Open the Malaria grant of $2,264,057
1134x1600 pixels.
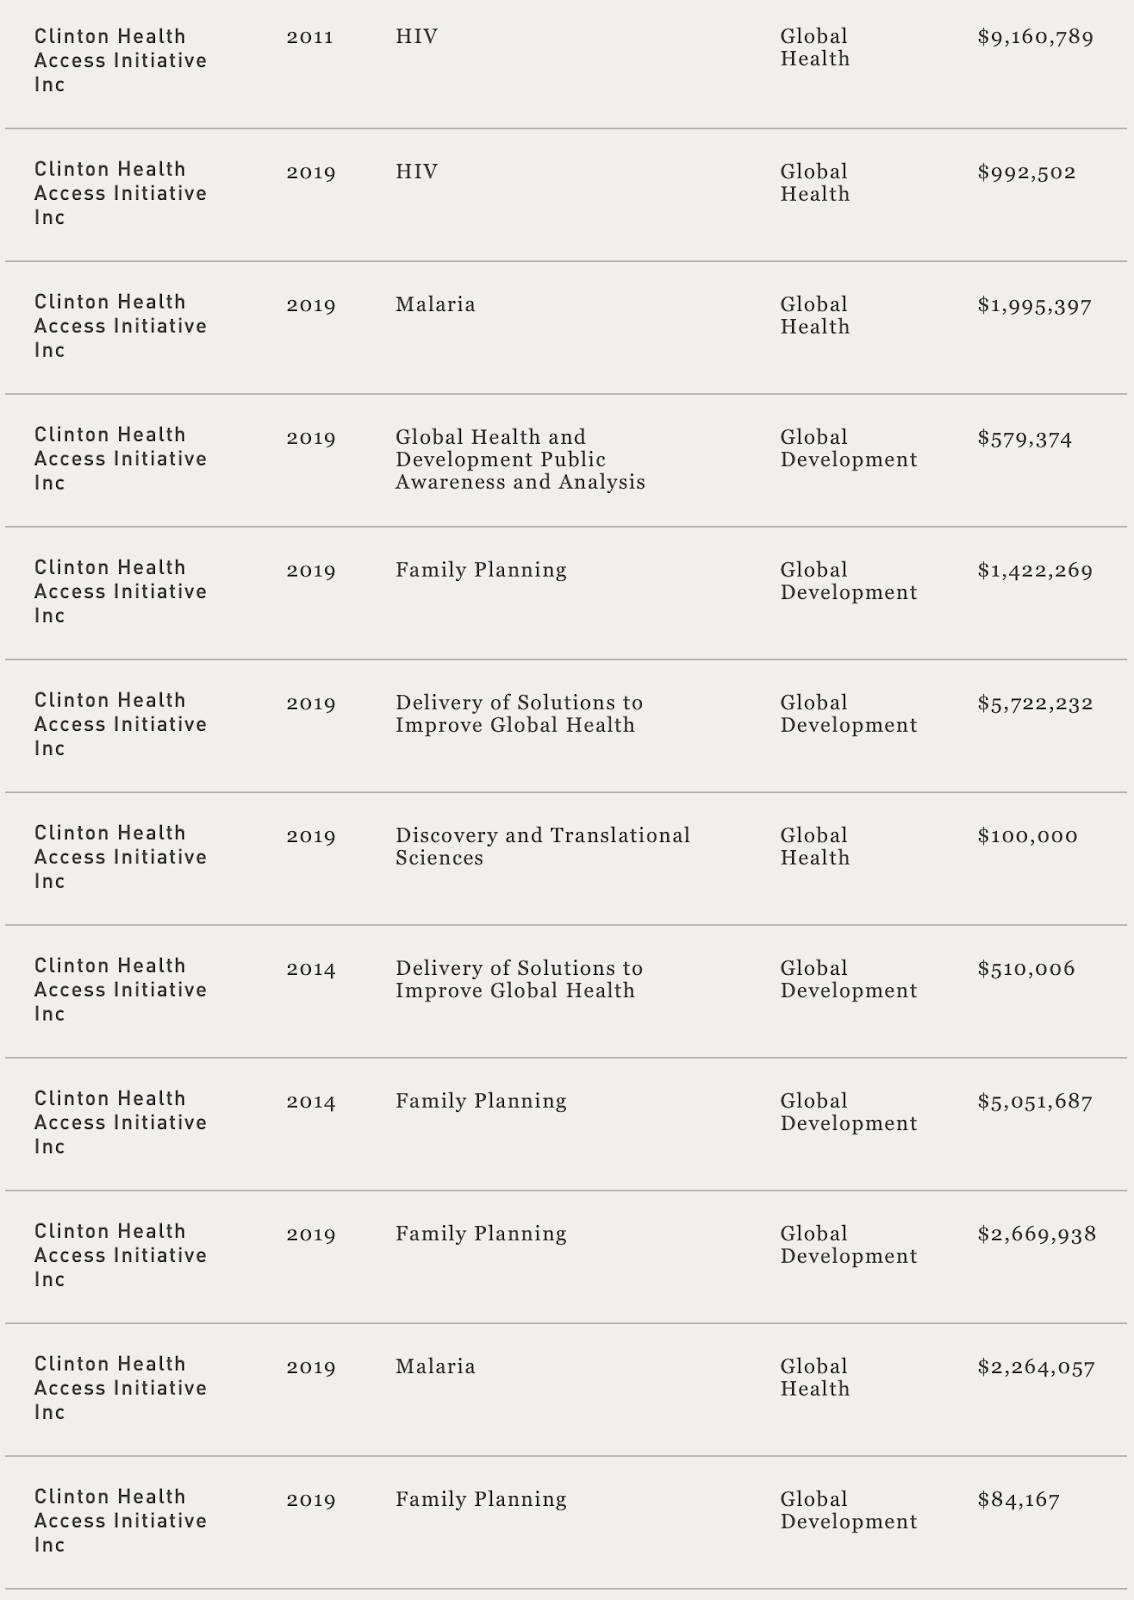(x=567, y=1390)
